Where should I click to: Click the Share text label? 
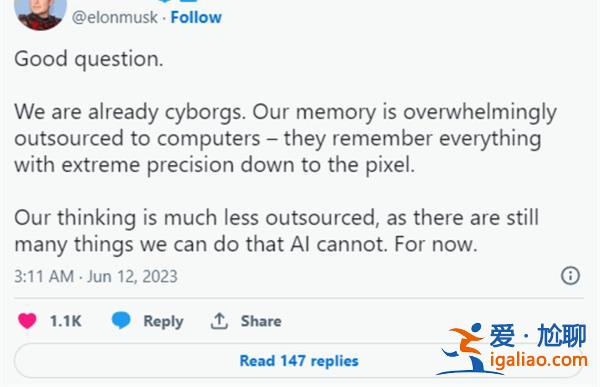click(x=261, y=321)
